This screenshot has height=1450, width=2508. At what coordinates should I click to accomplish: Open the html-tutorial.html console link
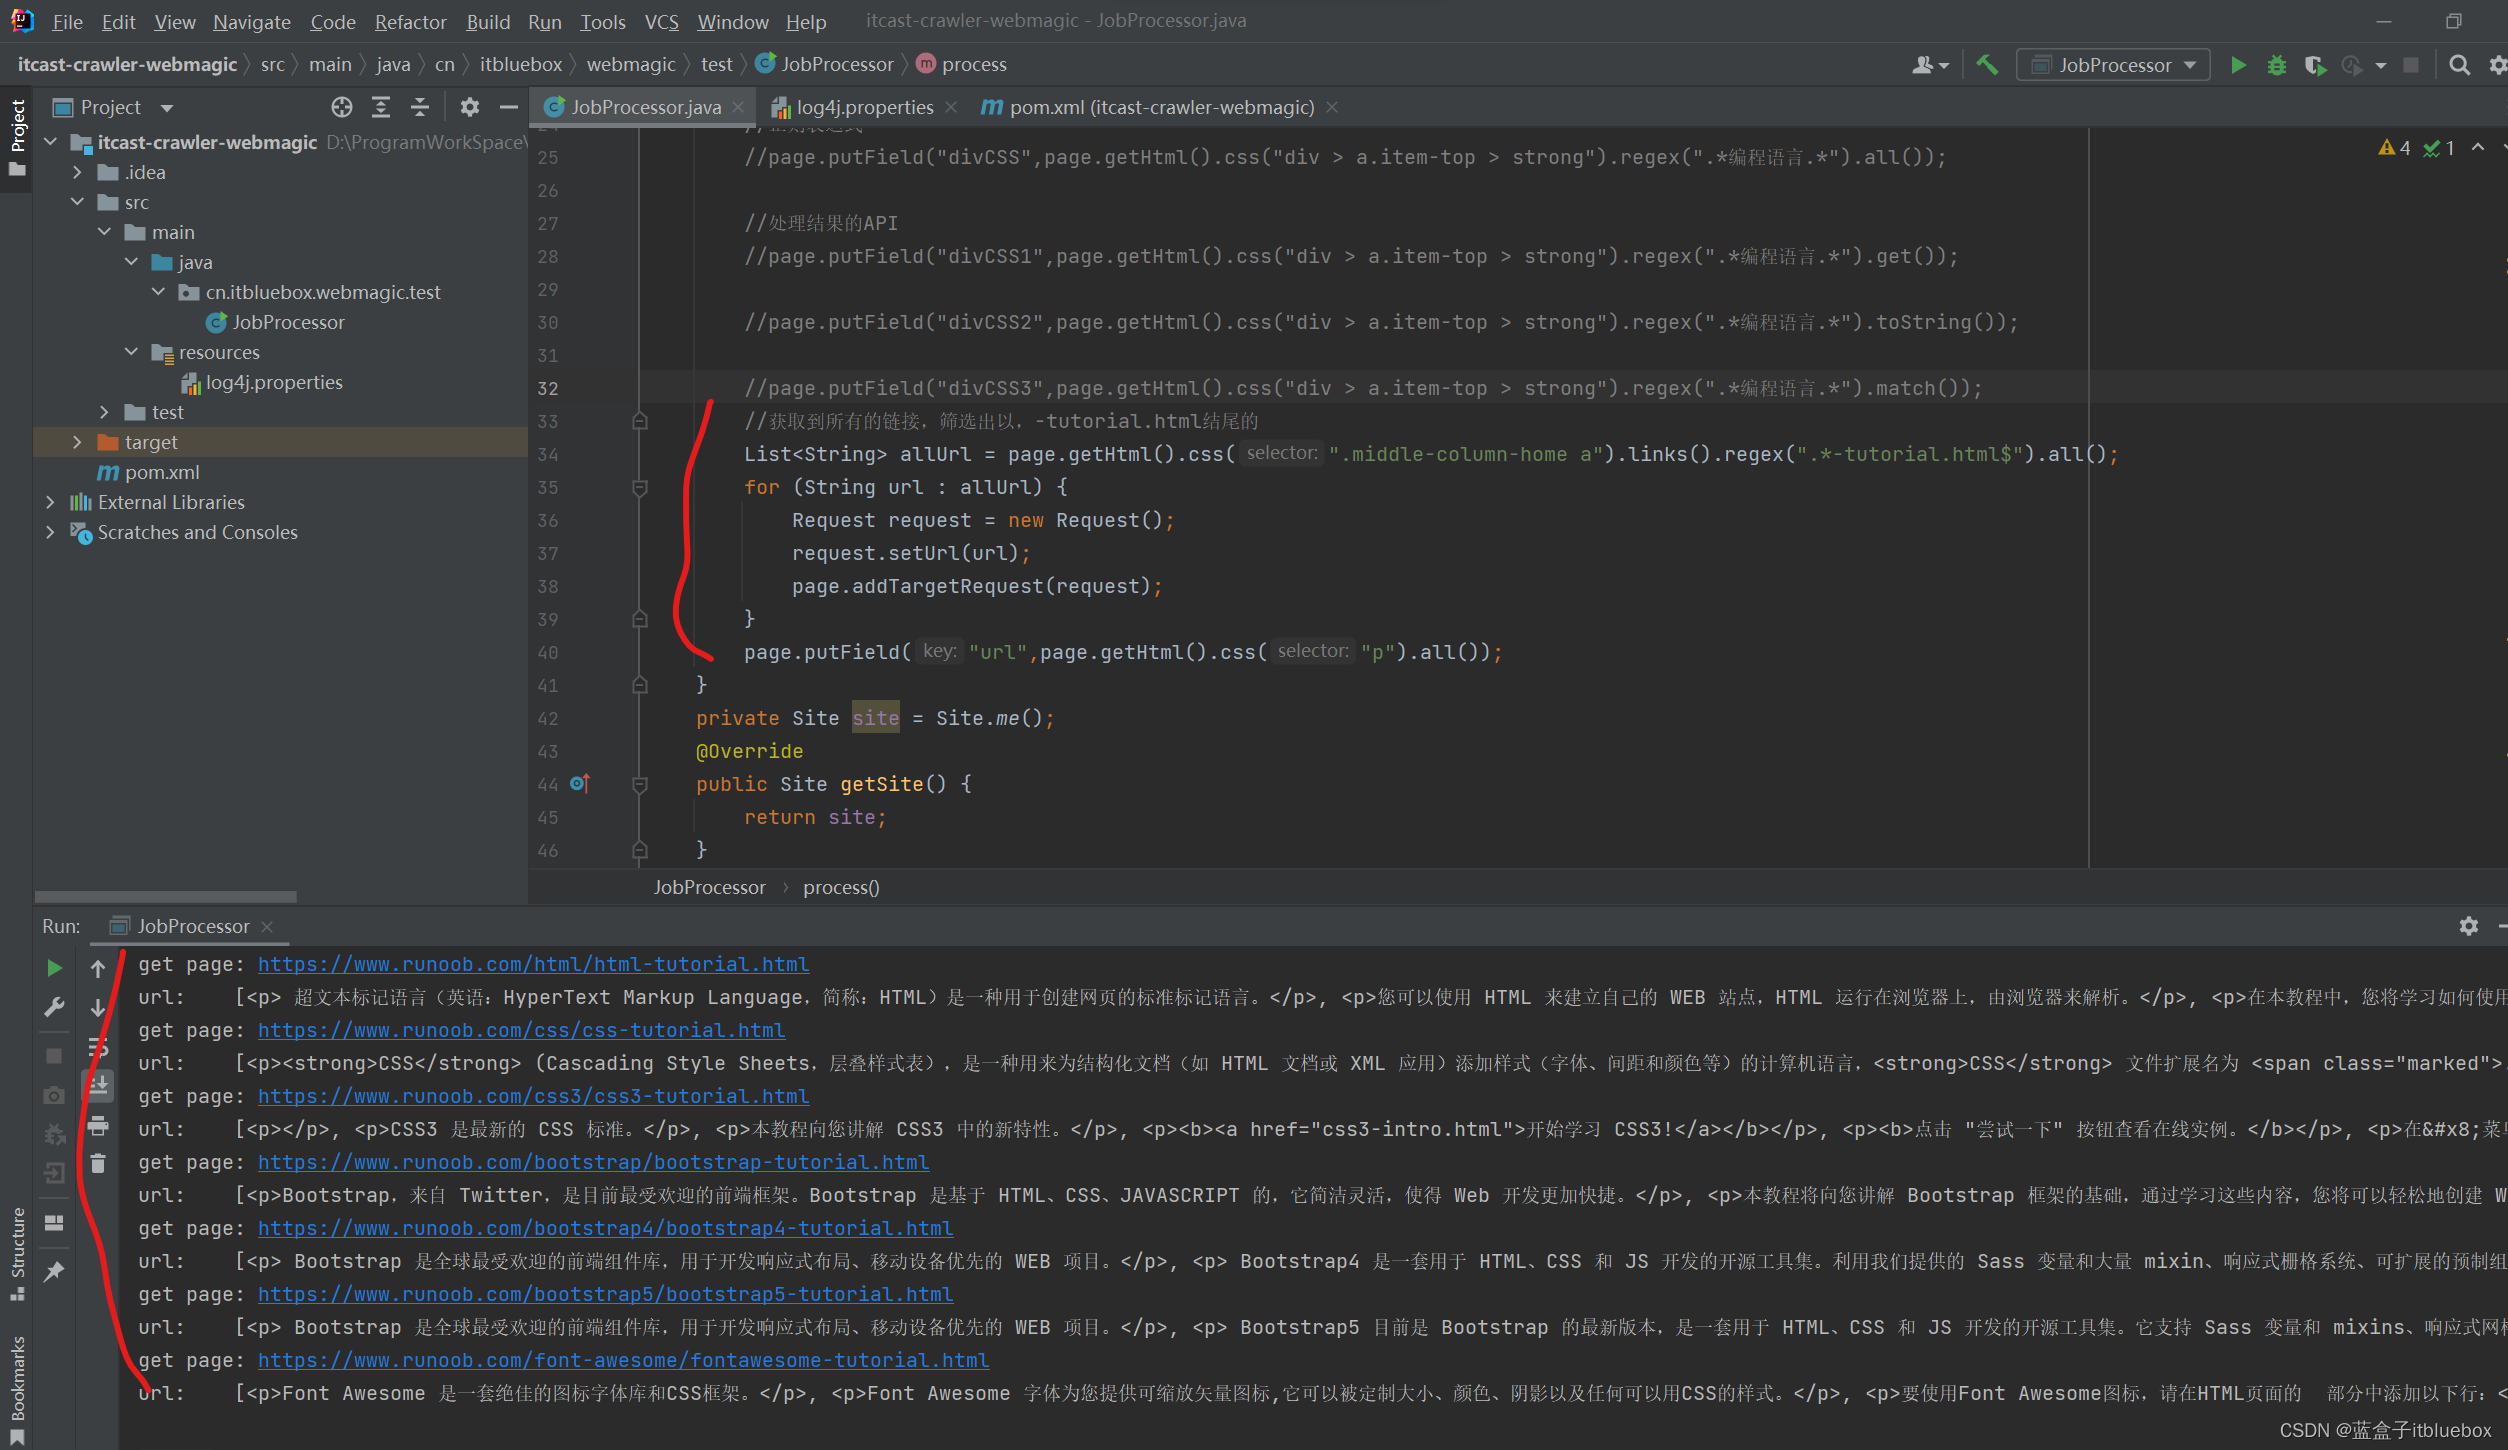(533, 964)
